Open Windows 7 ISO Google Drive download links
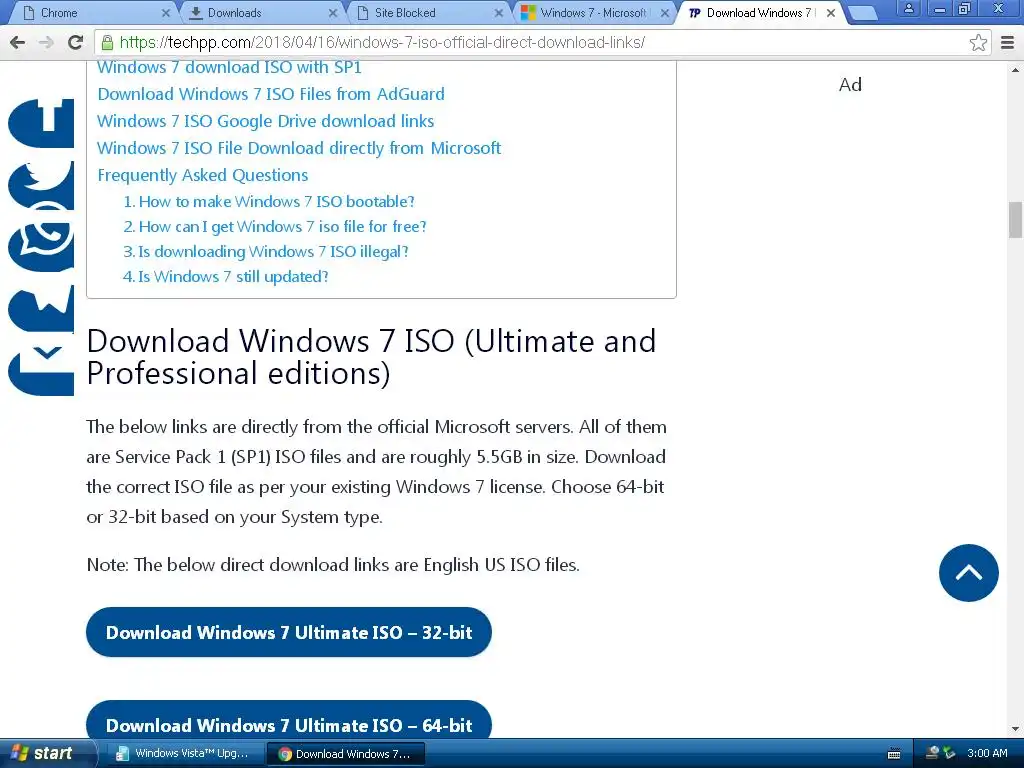Screen dimensions: 1024x768 265,121
